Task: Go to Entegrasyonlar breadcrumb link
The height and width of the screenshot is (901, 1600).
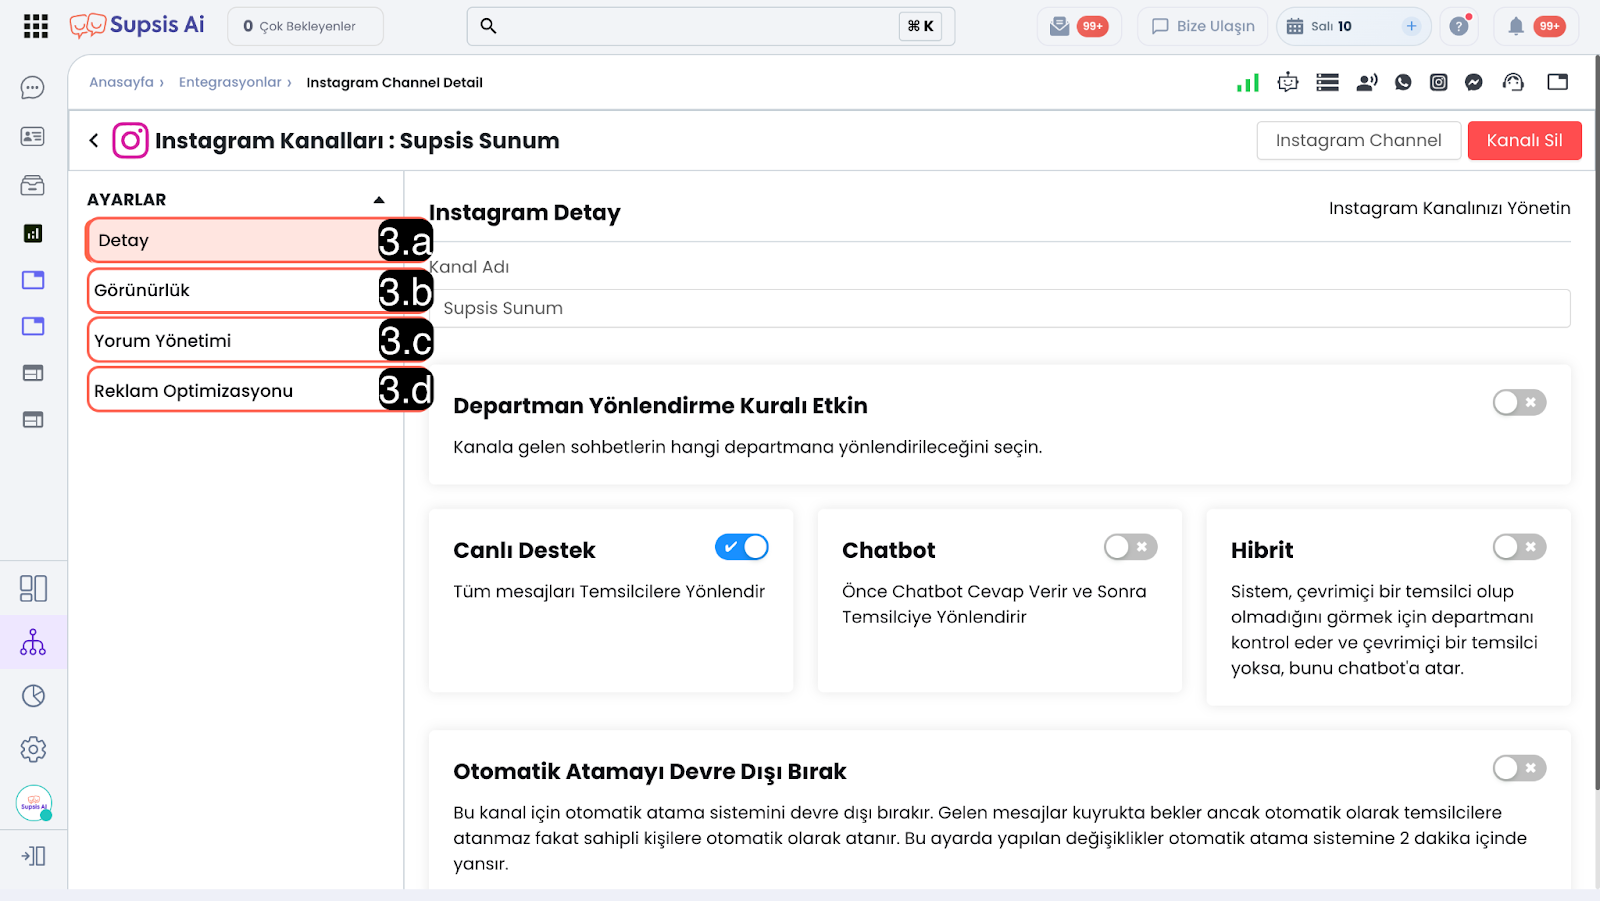Action: tap(230, 82)
